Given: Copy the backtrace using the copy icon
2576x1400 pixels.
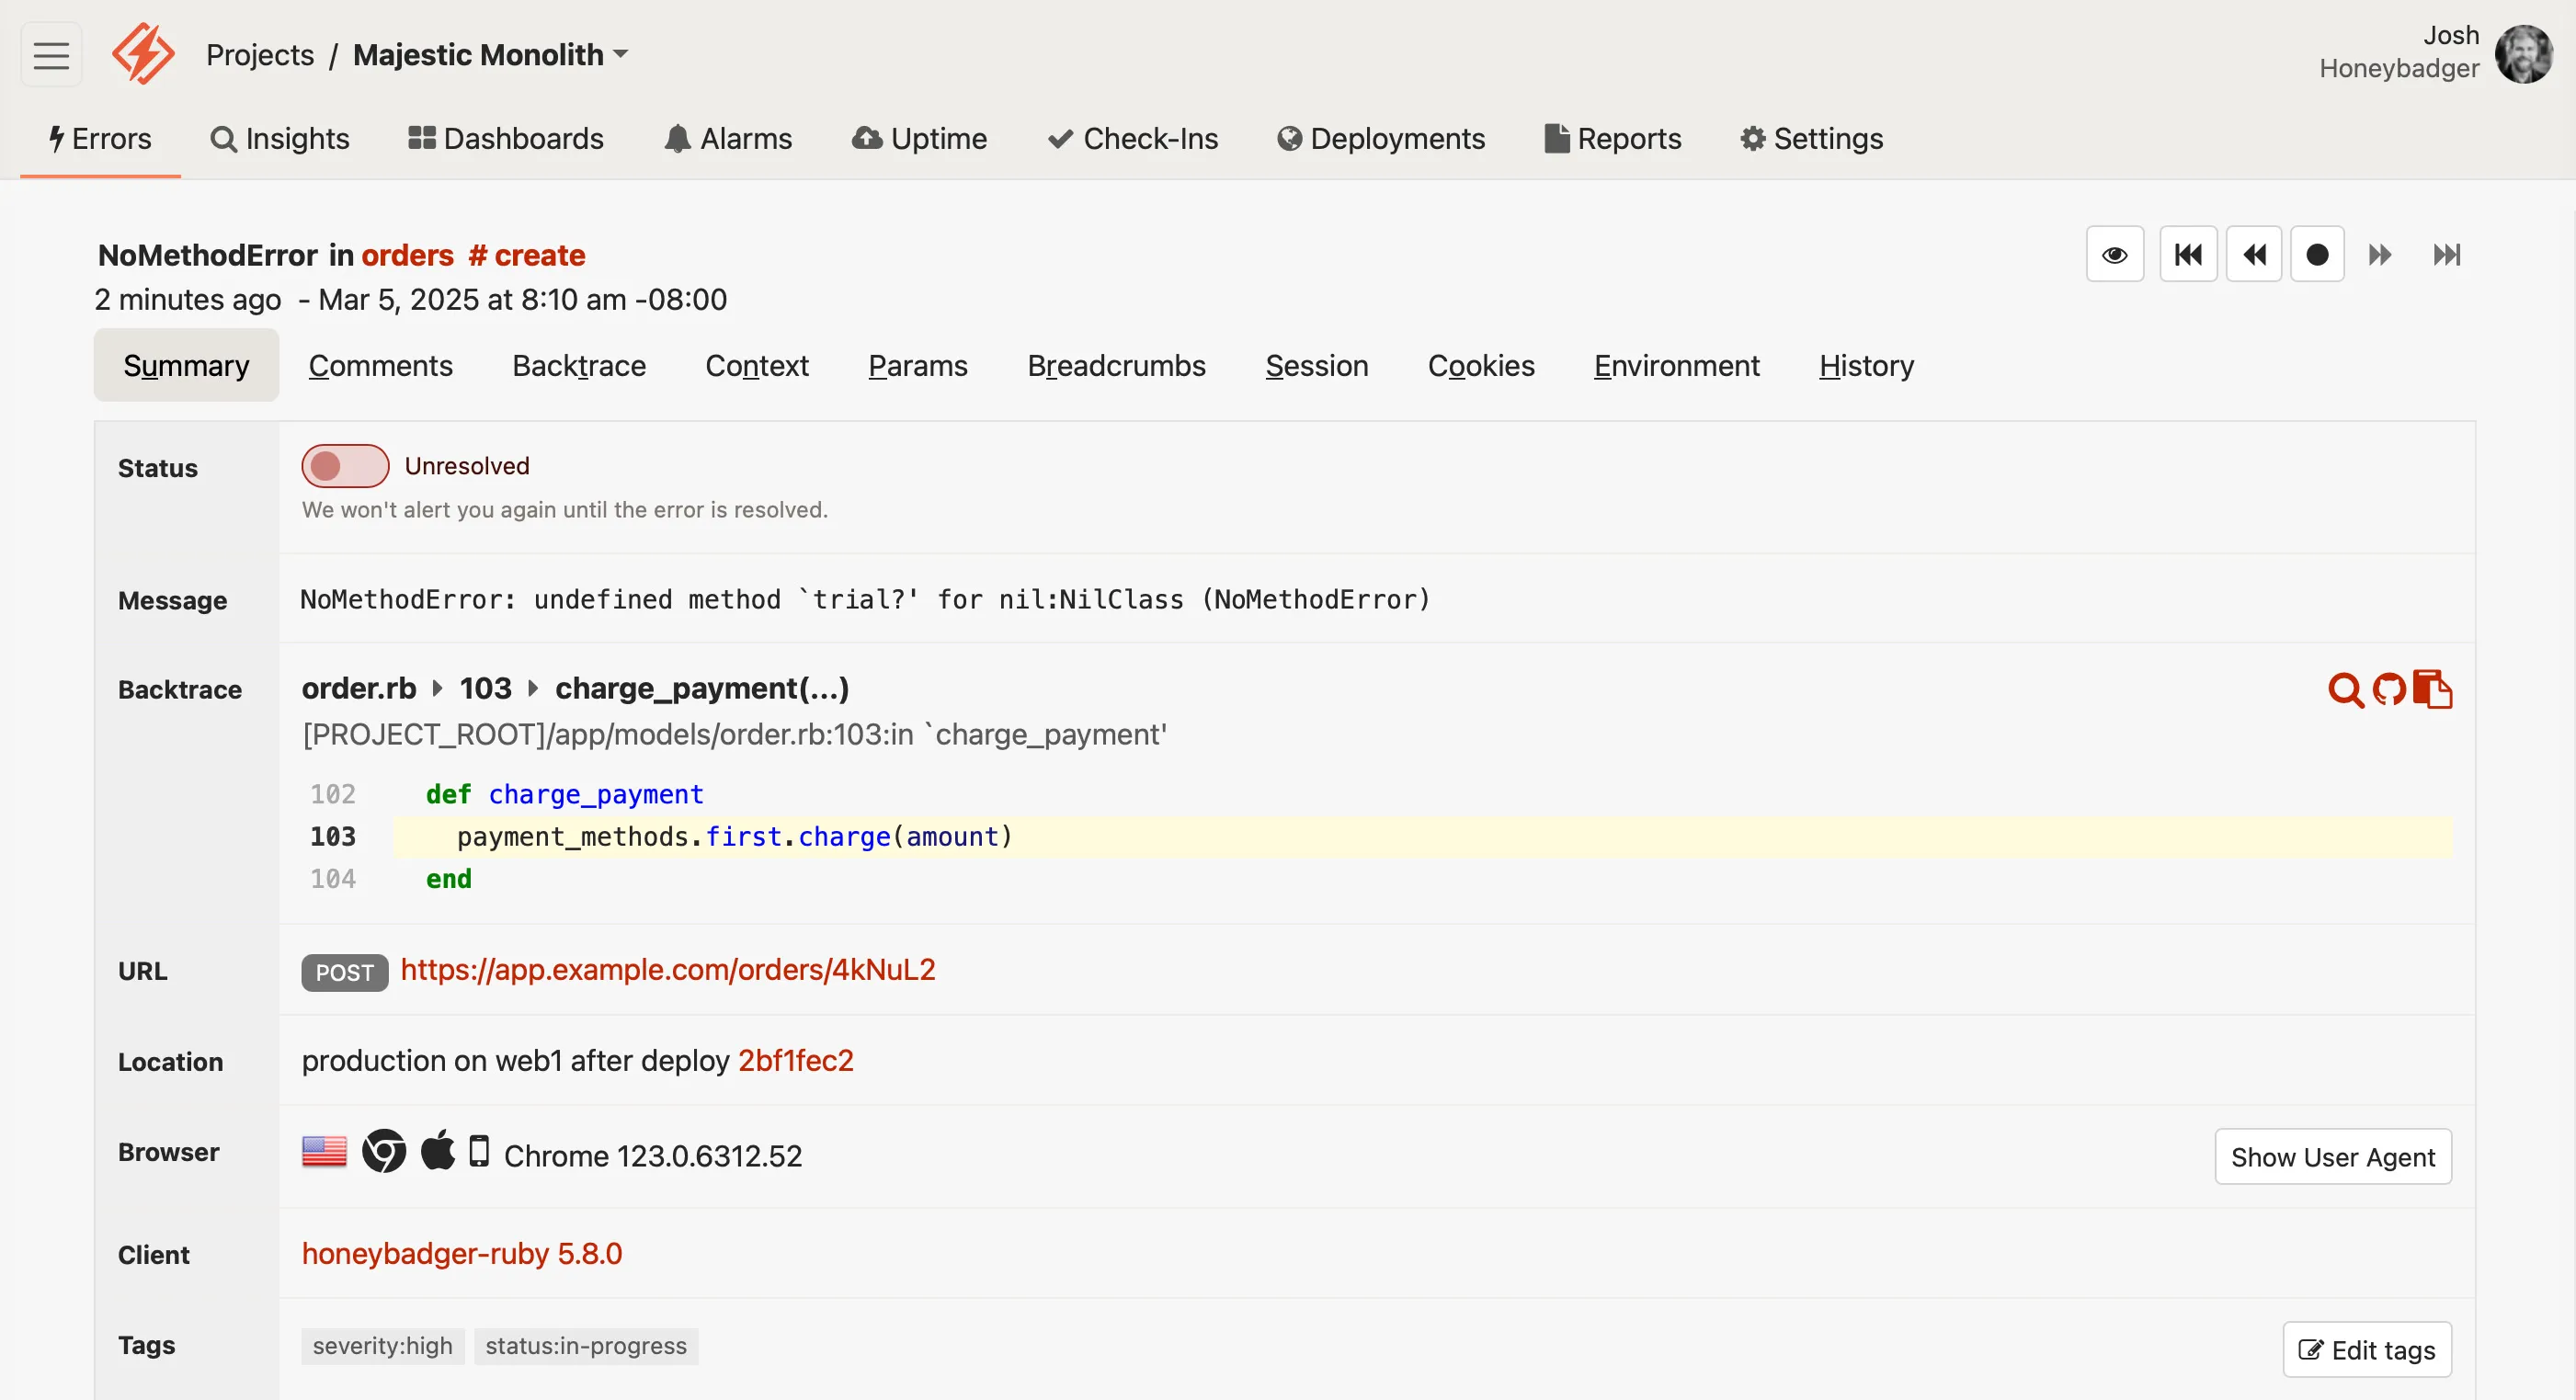Looking at the screenshot, I should coord(2434,689).
